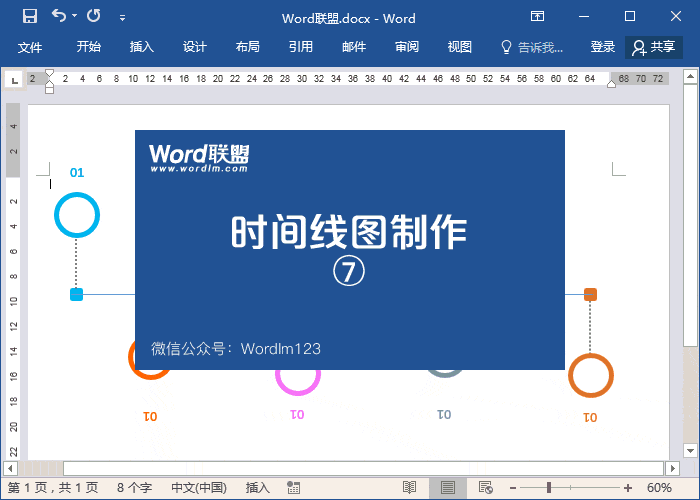Open Ribbon Display Options button
700x500 pixels.
(538, 17)
